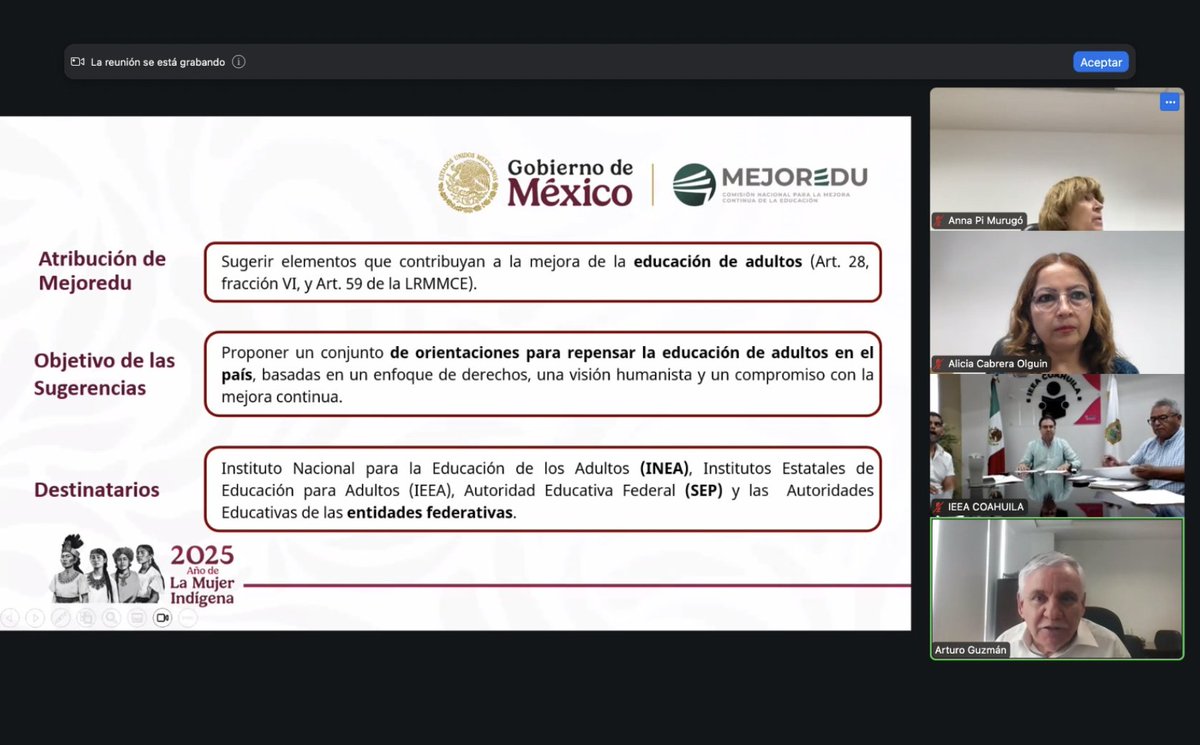Screen dimensions: 1200x745
Task: Click the '(INEA)' text in the Destinatarios box
Action: tap(664, 468)
